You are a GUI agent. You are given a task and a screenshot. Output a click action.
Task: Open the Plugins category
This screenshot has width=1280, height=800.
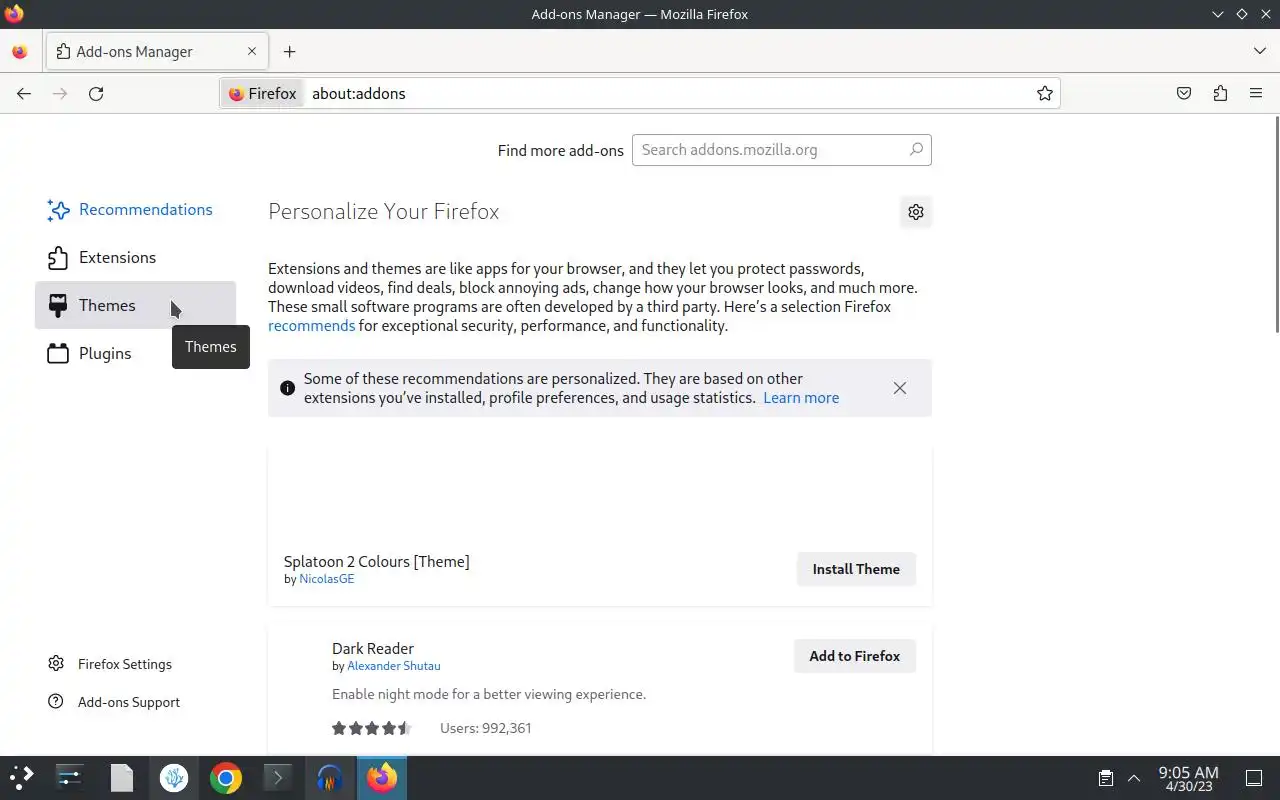135,353
